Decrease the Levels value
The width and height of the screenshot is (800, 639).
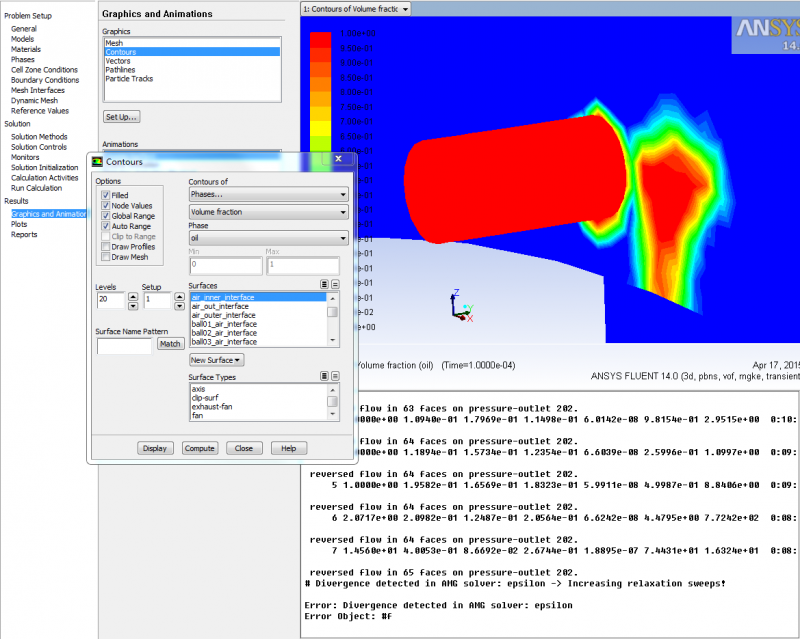[133, 306]
